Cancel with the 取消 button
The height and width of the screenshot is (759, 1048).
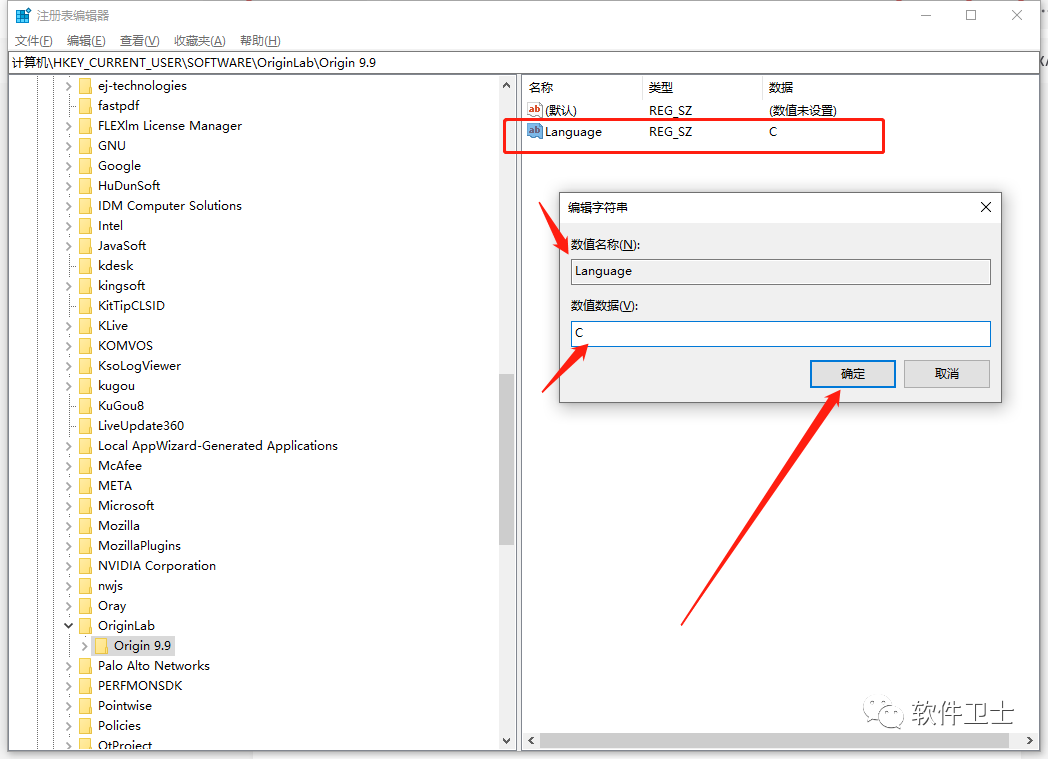(946, 374)
